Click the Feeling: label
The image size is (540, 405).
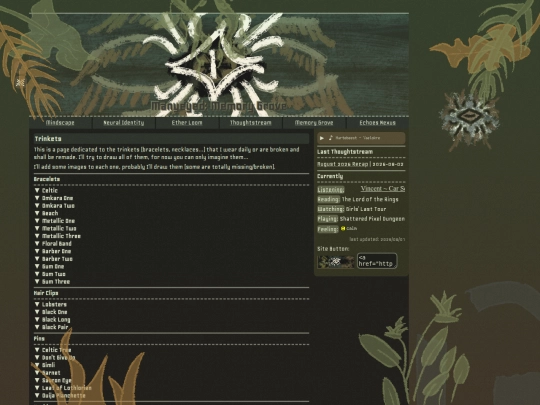(x=328, y=229)
